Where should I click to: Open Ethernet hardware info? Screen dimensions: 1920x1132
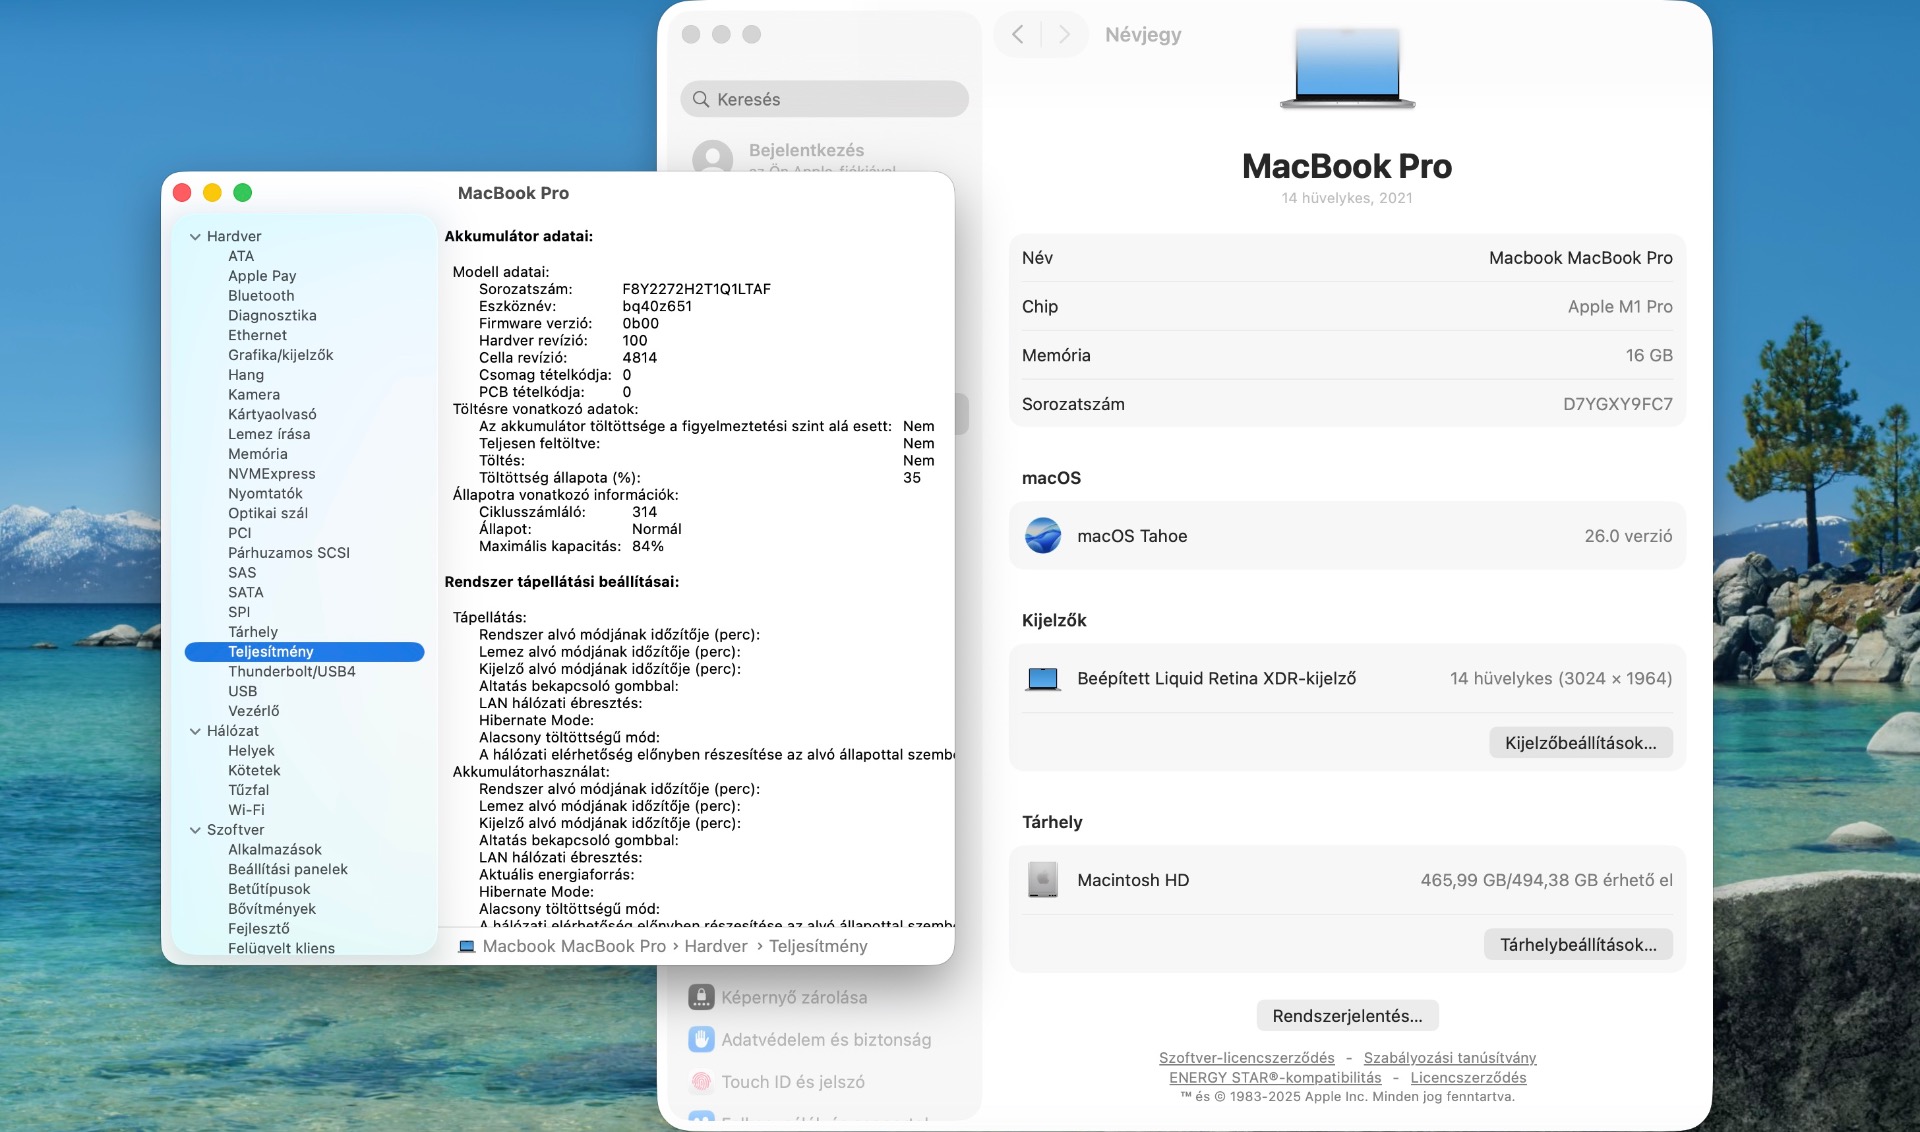click(x=257, y=336)
